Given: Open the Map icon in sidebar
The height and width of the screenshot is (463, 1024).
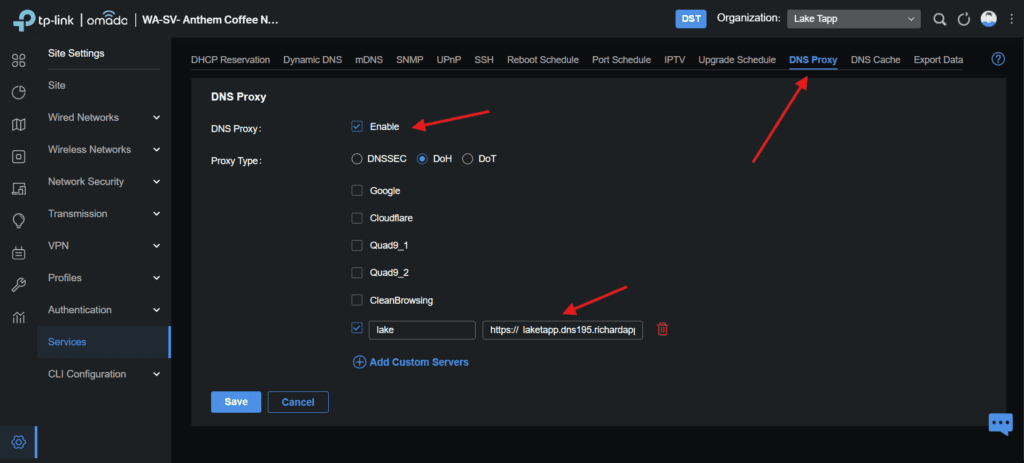Looking at the screenshot, I should coord(19,125).
